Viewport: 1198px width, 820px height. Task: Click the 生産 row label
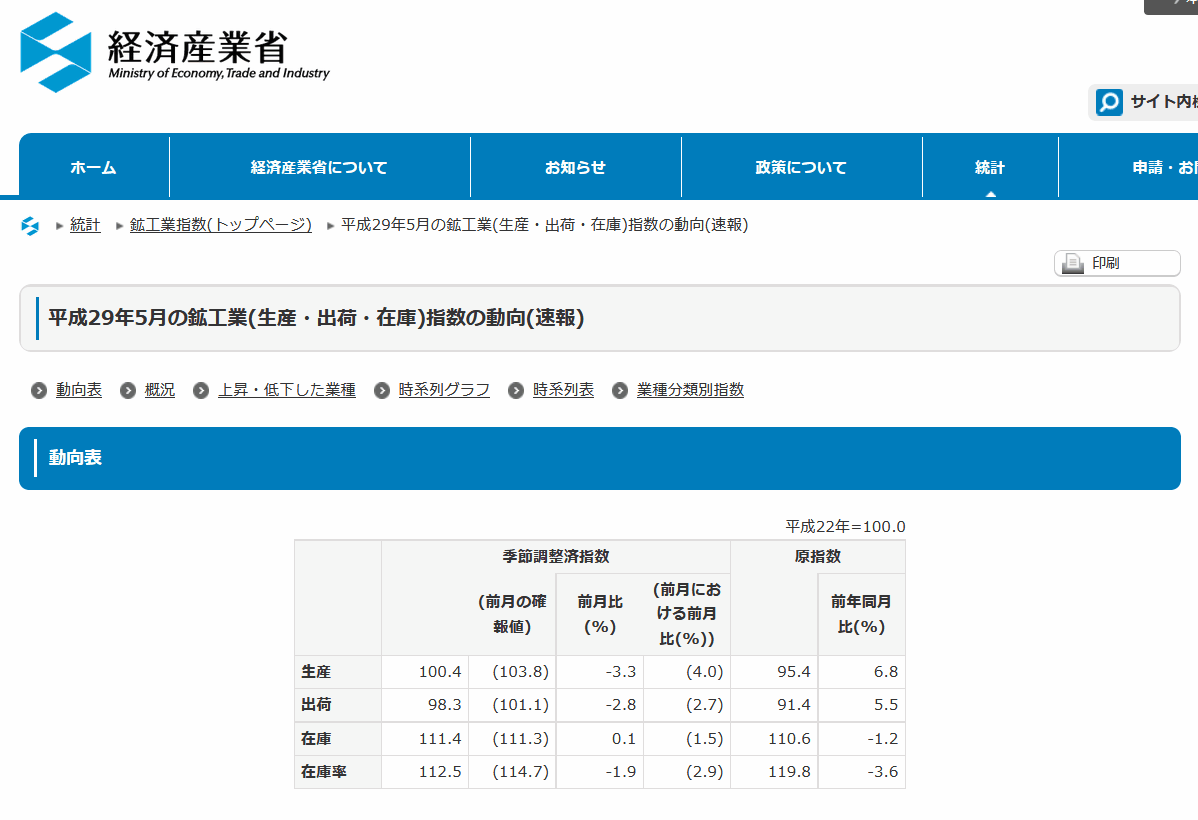click(x=316, y=672)
